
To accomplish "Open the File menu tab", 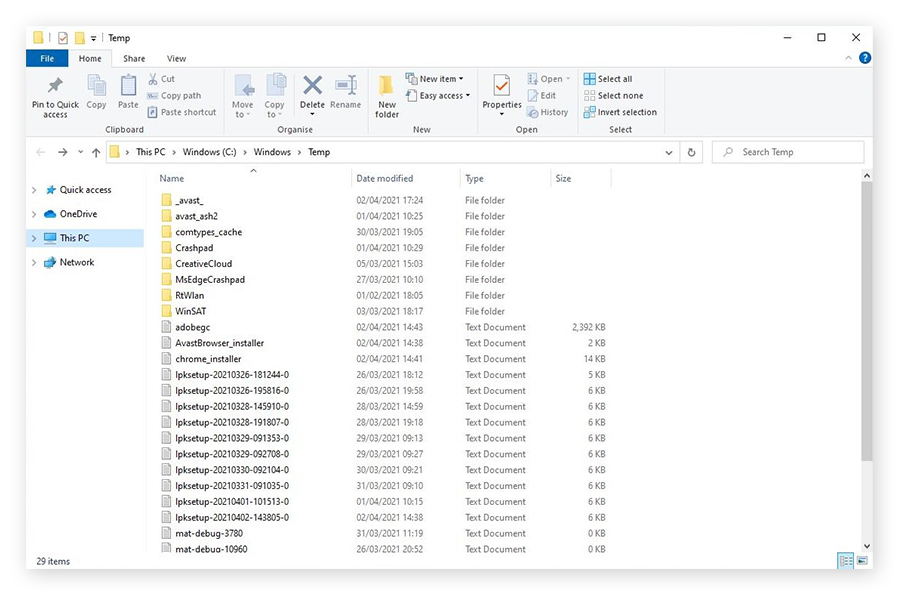I will pyautogui.click(x=47, y=59).
